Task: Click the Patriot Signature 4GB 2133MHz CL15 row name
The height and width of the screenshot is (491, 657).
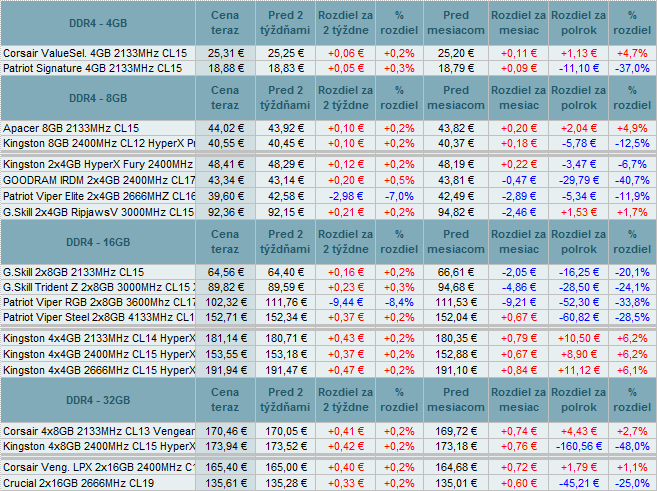Action: (x=98, y=68)
